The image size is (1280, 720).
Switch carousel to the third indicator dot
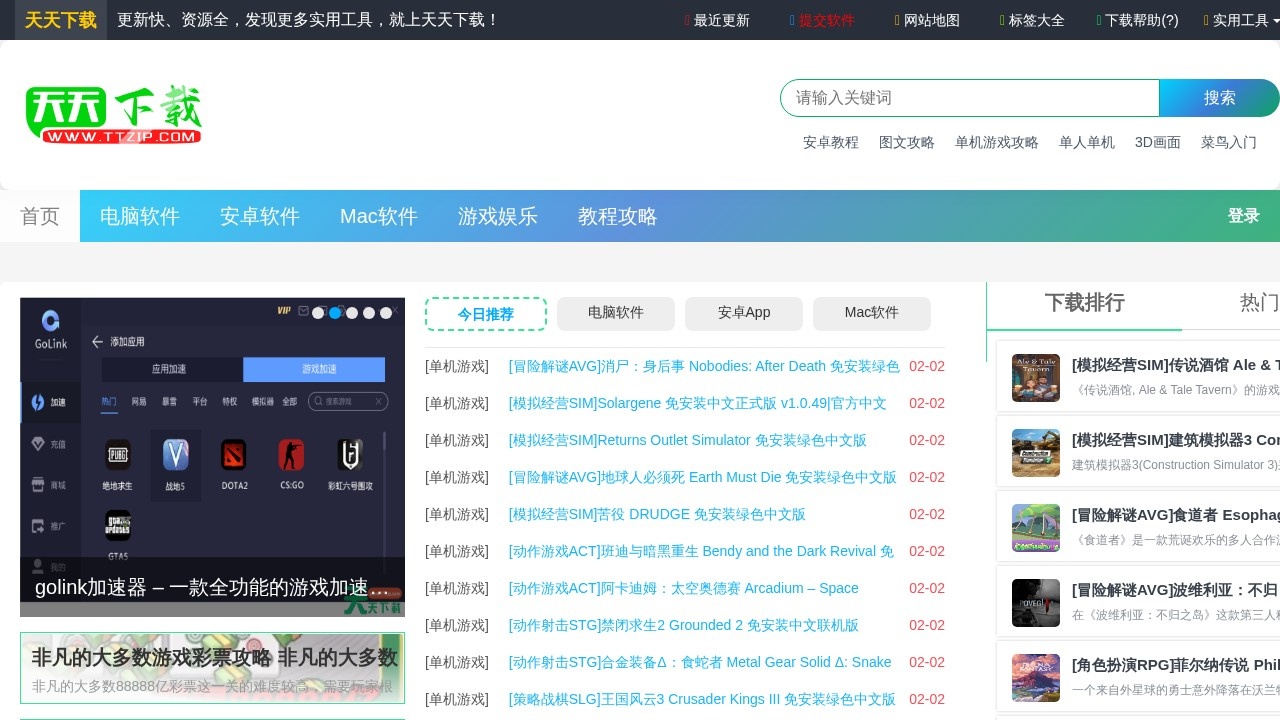352,313
